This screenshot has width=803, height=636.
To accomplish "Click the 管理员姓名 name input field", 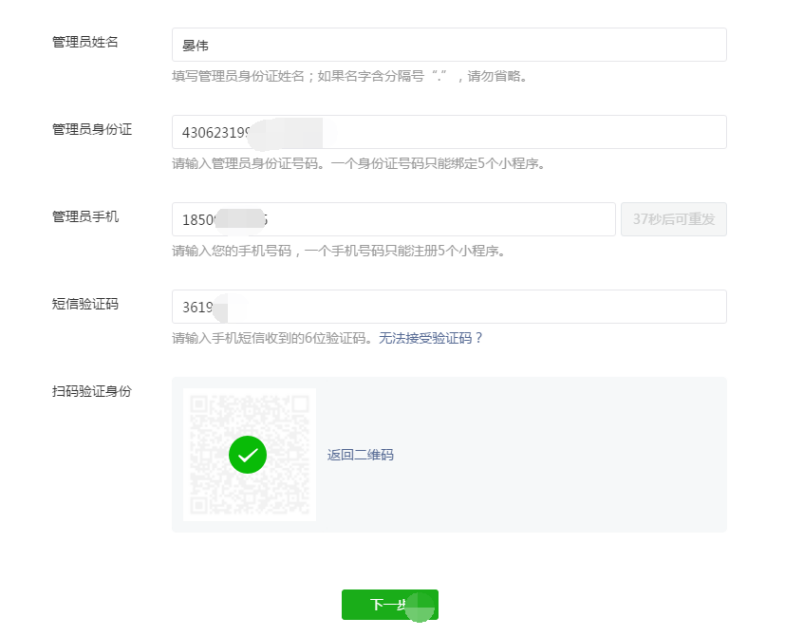I will 449,45.
